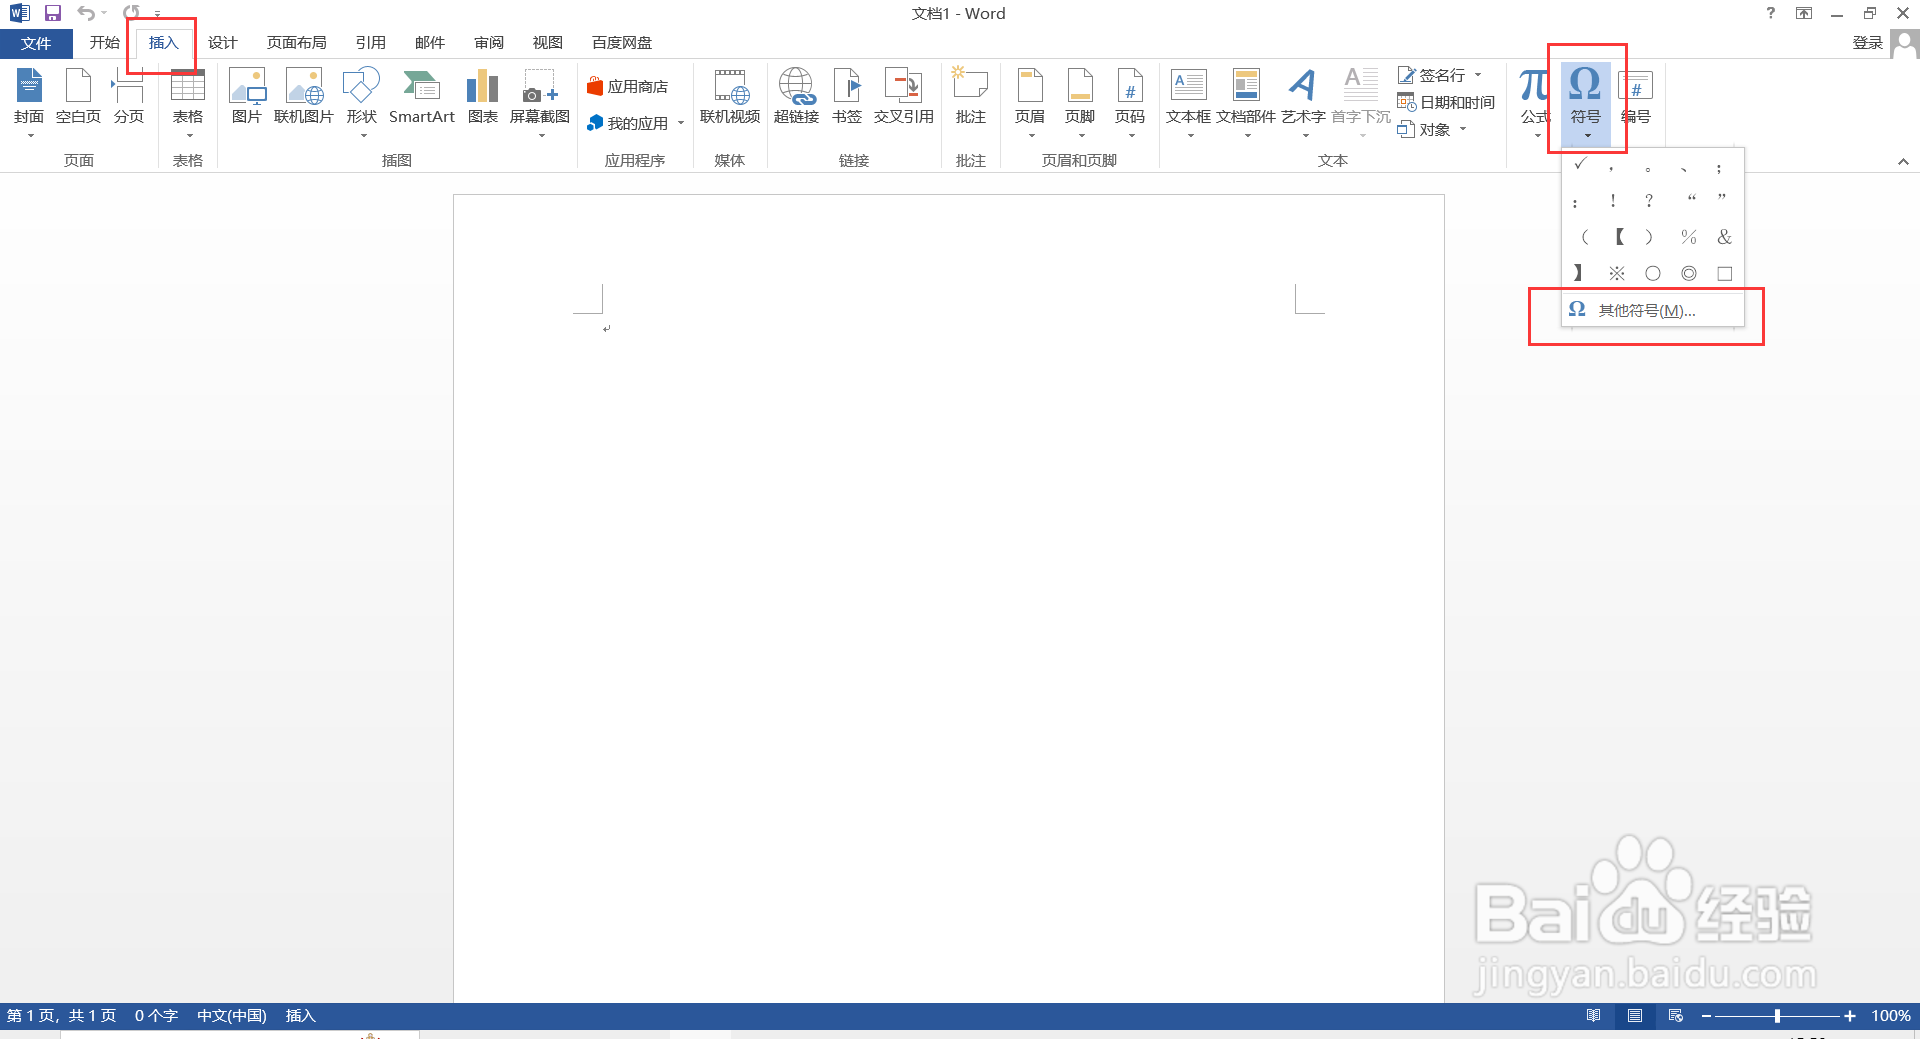Screen dimensions: 1920x1039
Task: Open the Screenshot (屏幕截图) tool
Action: click(540, 100)
